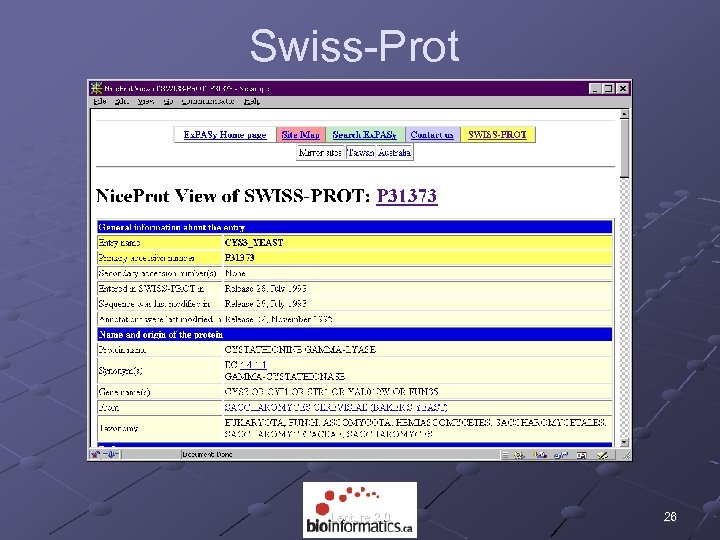Viewport: 720px width, 540px height.
Task: Select the Australia mirror site
Action: pos(394,152)
